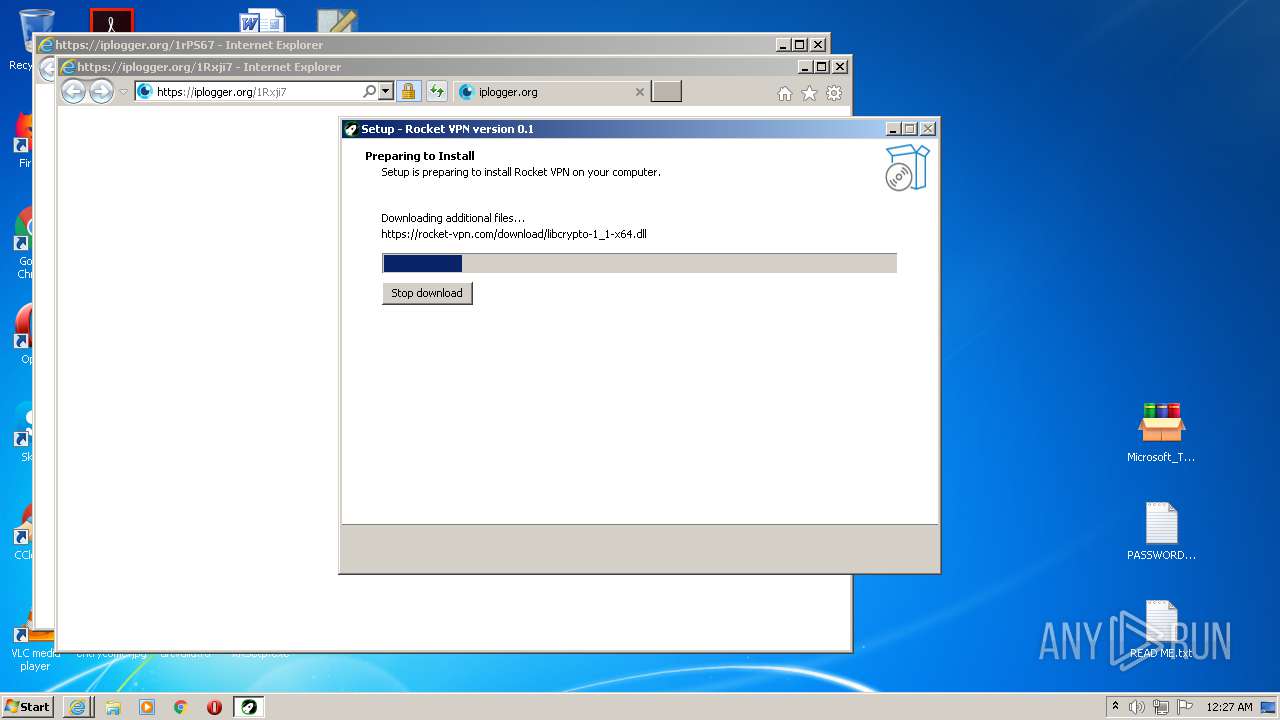The height and width of the screenshot is (720, 1280).
Task: Open Opera from the taskbar
Action: 214,707
